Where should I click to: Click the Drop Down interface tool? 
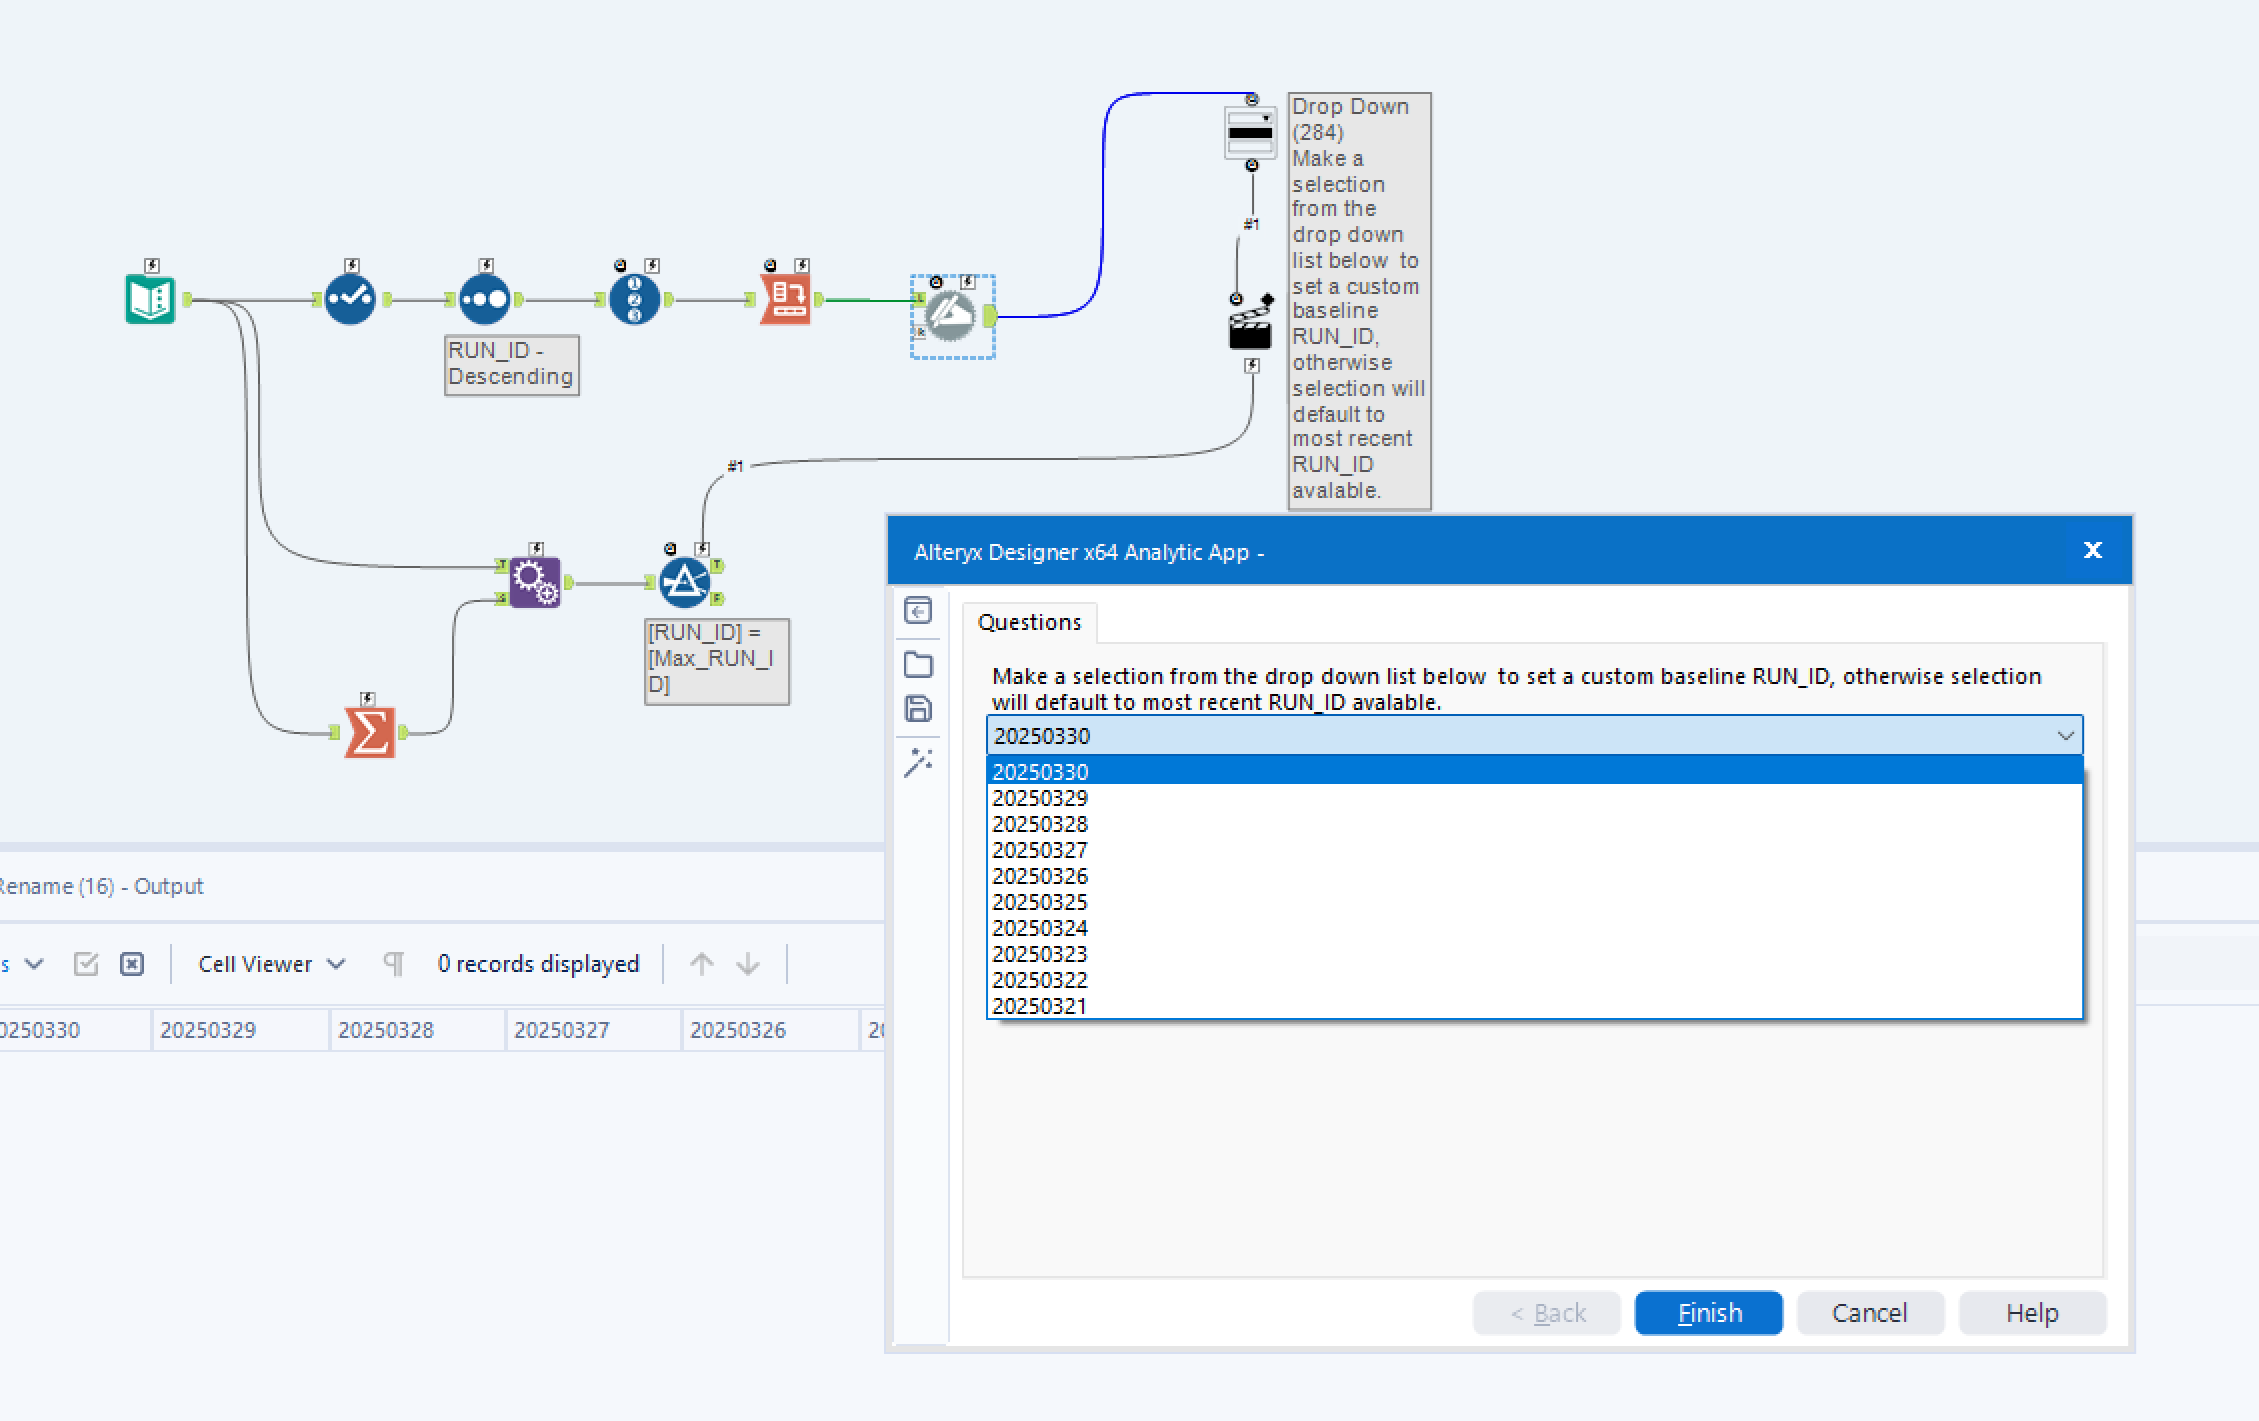1248,133
